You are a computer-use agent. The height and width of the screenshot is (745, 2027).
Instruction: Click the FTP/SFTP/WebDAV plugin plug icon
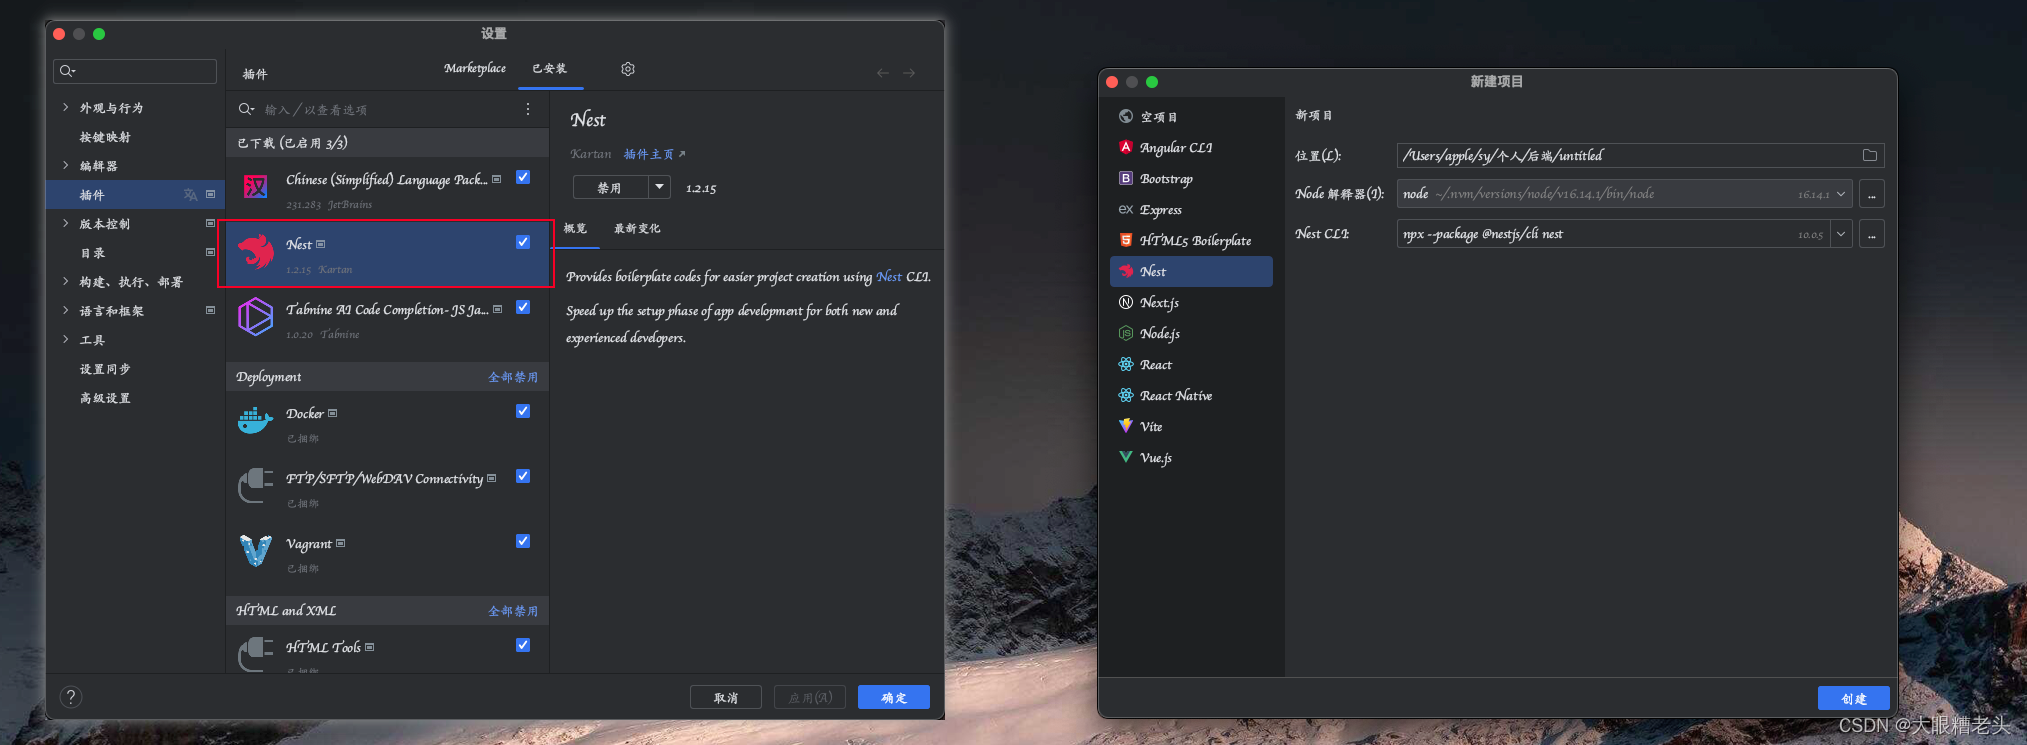[256, 485]
